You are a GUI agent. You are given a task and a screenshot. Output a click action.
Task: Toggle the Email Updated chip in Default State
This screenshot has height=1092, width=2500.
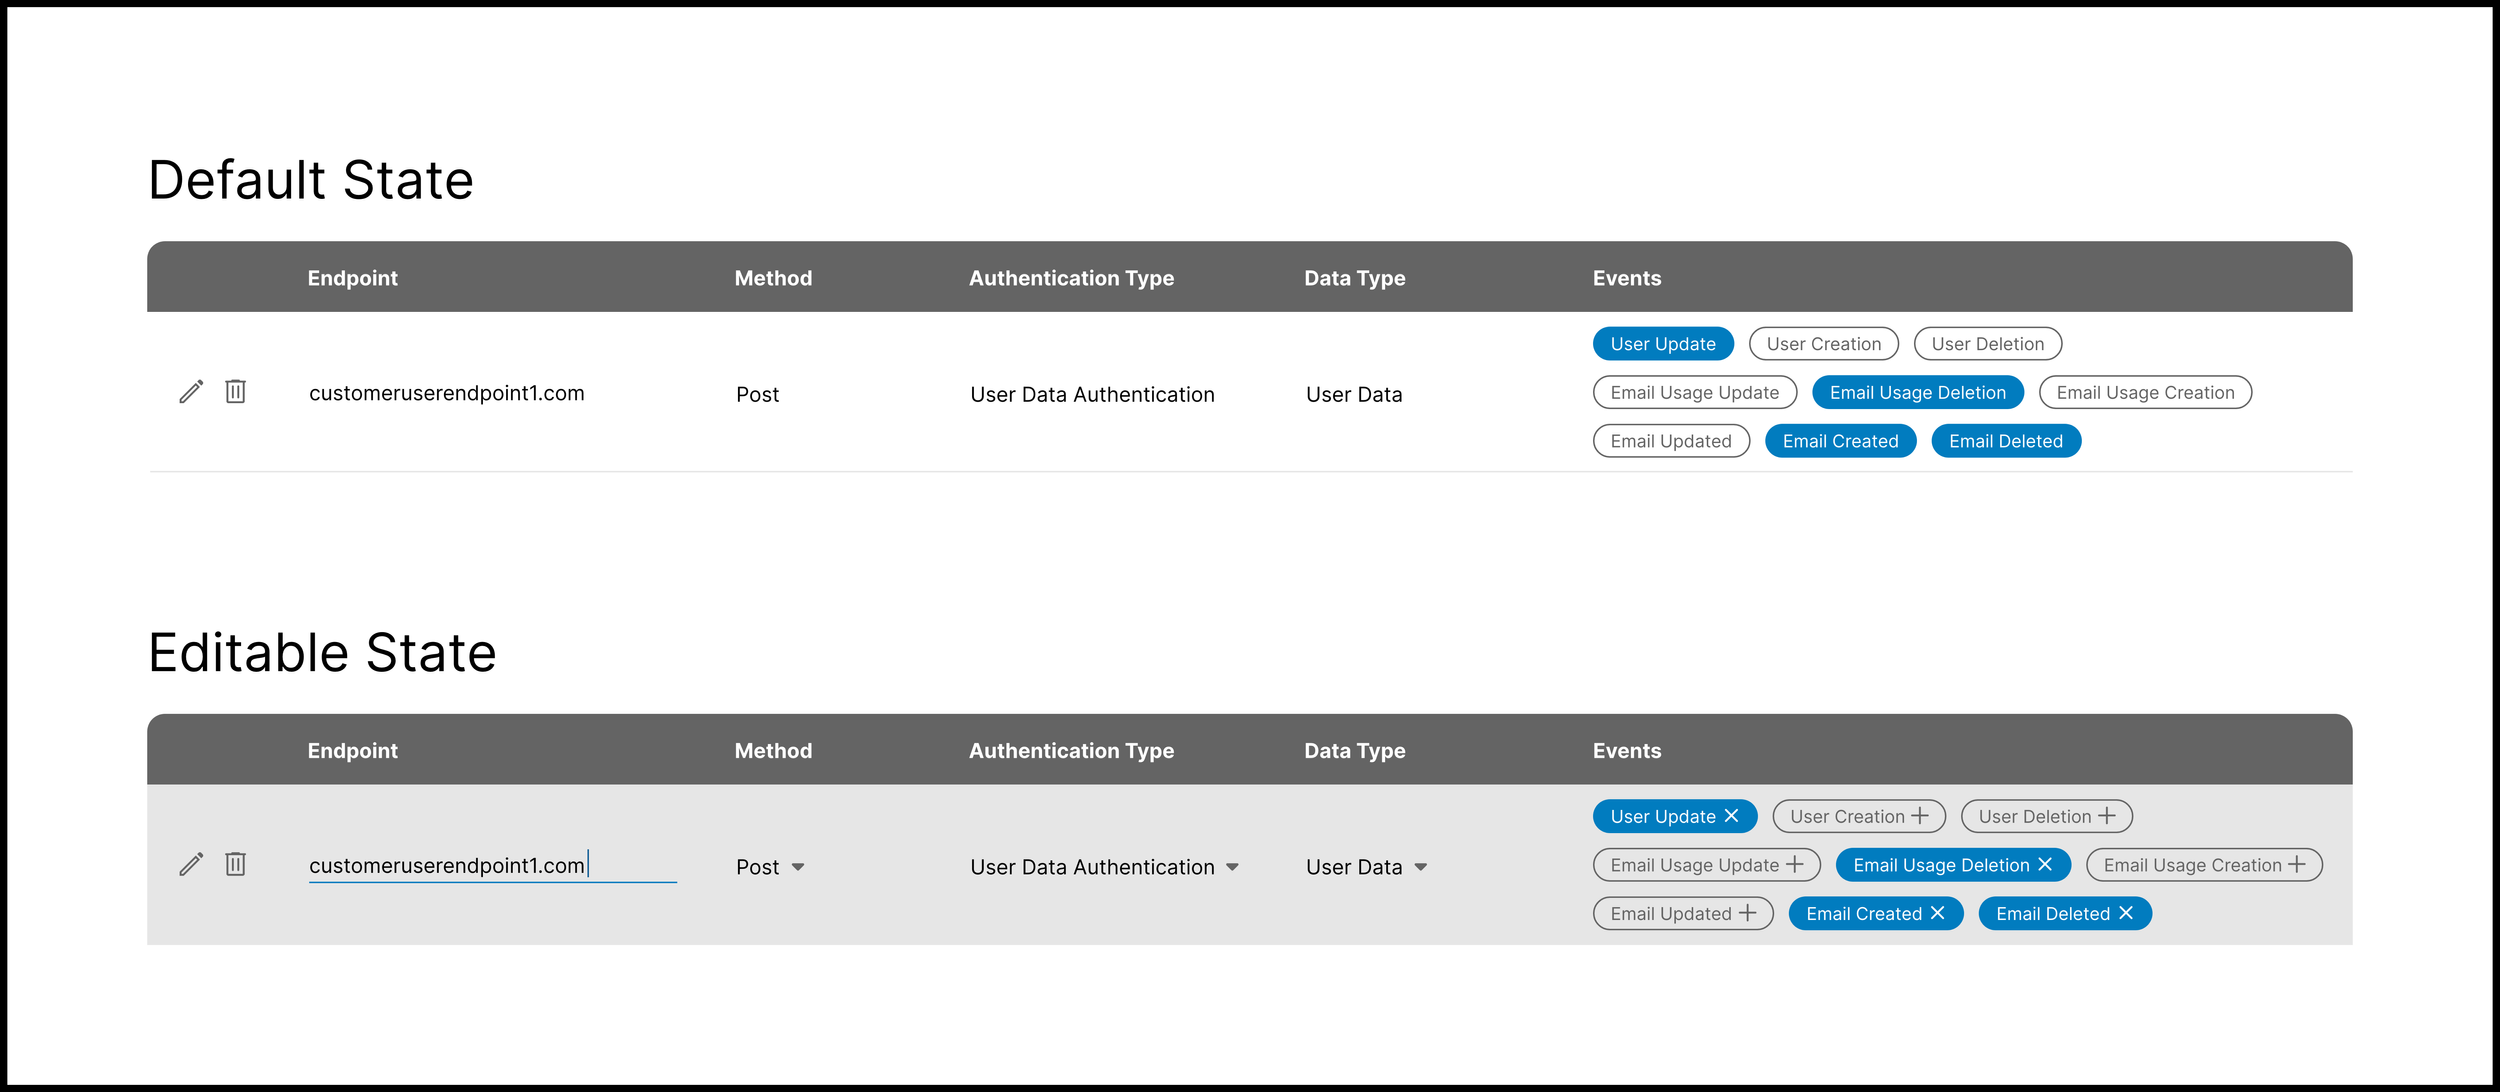tap(1670, 441)
